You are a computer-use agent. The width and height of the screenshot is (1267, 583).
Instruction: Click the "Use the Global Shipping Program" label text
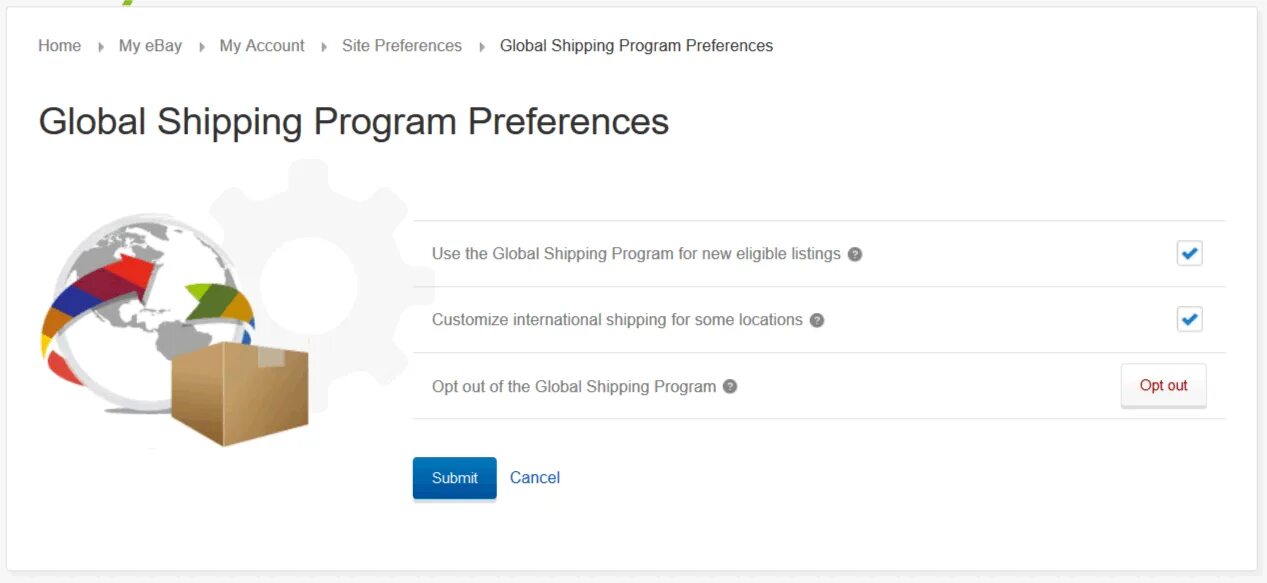(x=636, y=254)
